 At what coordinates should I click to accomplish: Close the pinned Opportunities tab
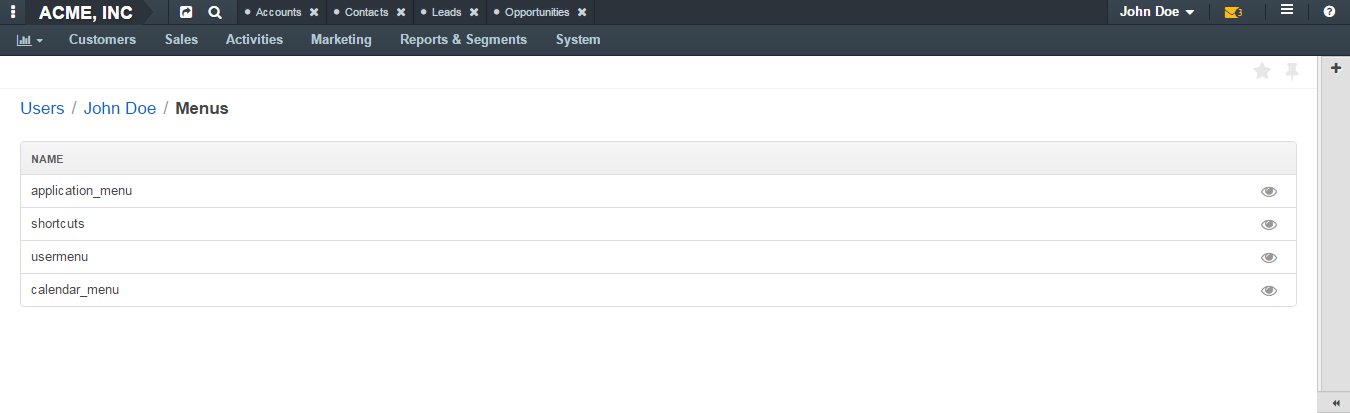pos(582,13)
